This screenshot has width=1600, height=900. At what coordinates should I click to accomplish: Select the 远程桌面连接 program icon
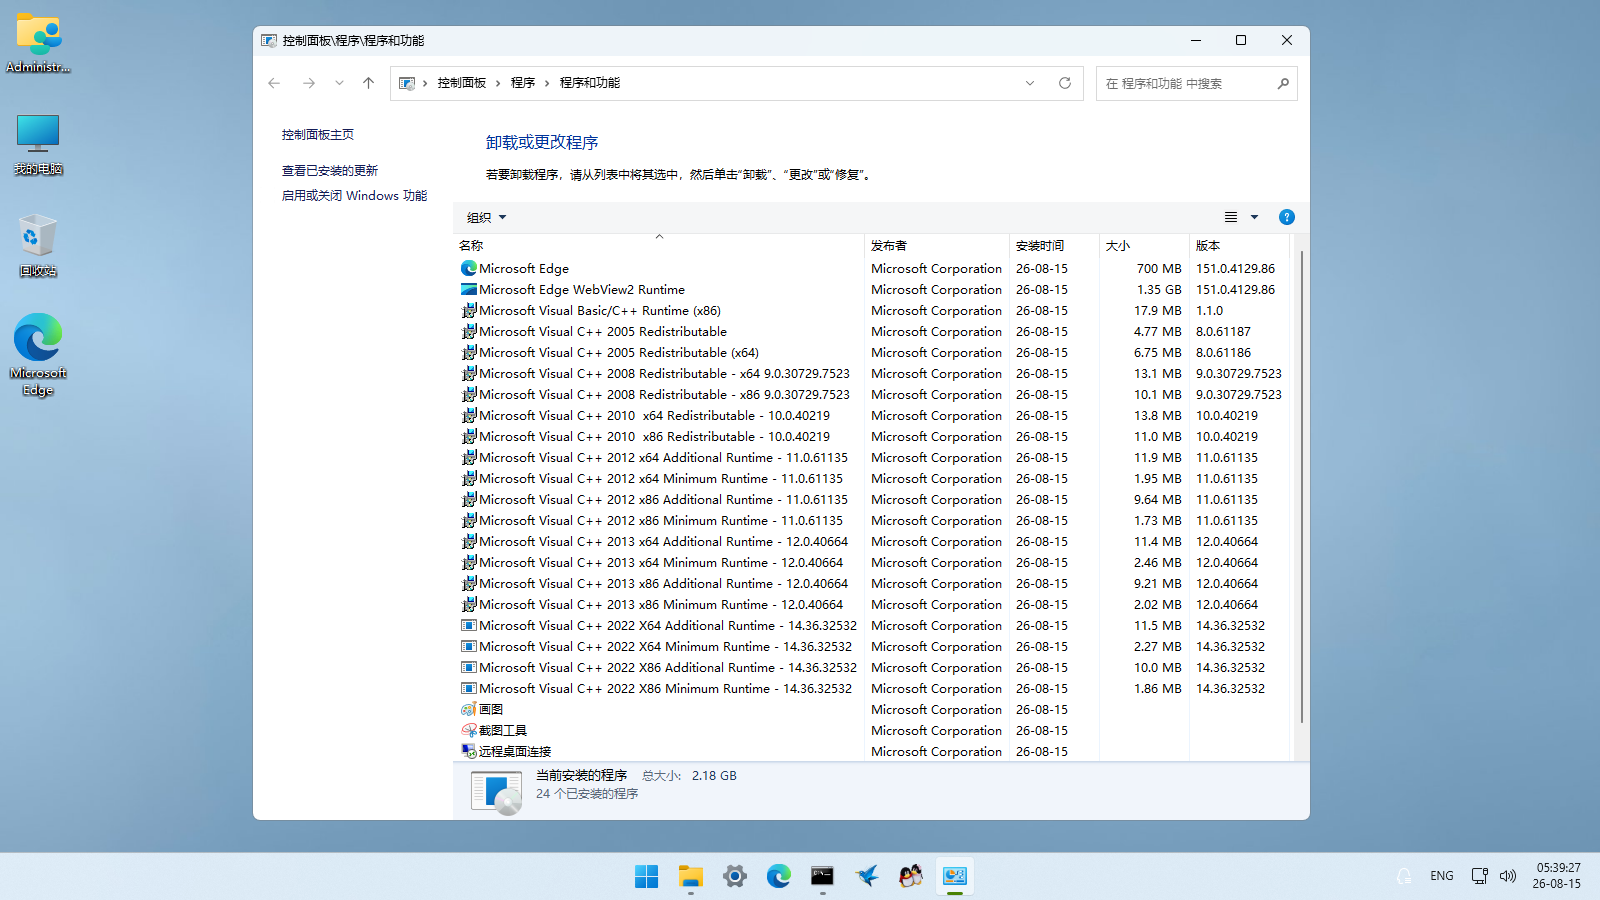click(469, 752)
